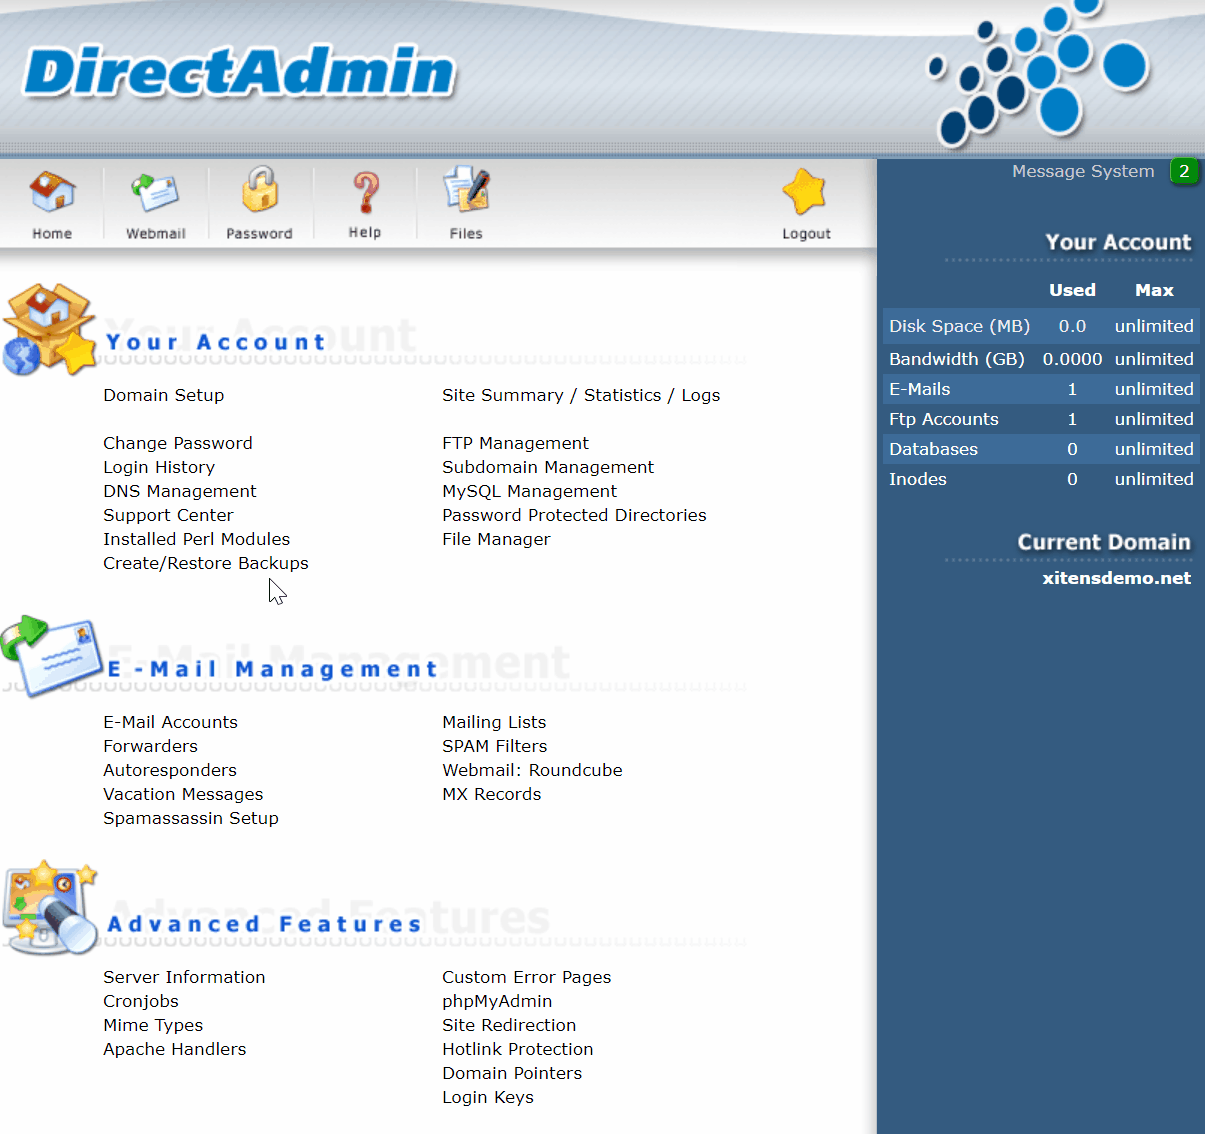Open Mailing Lists
1205x1134 pixels.
[494, 722]
